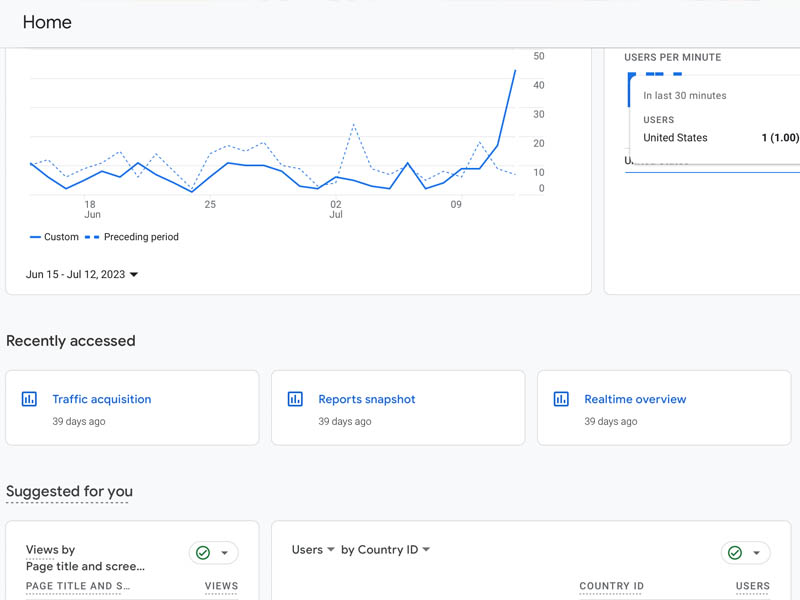
Task: Click the USERS PER MINUTE label
Action: (672, 57)
